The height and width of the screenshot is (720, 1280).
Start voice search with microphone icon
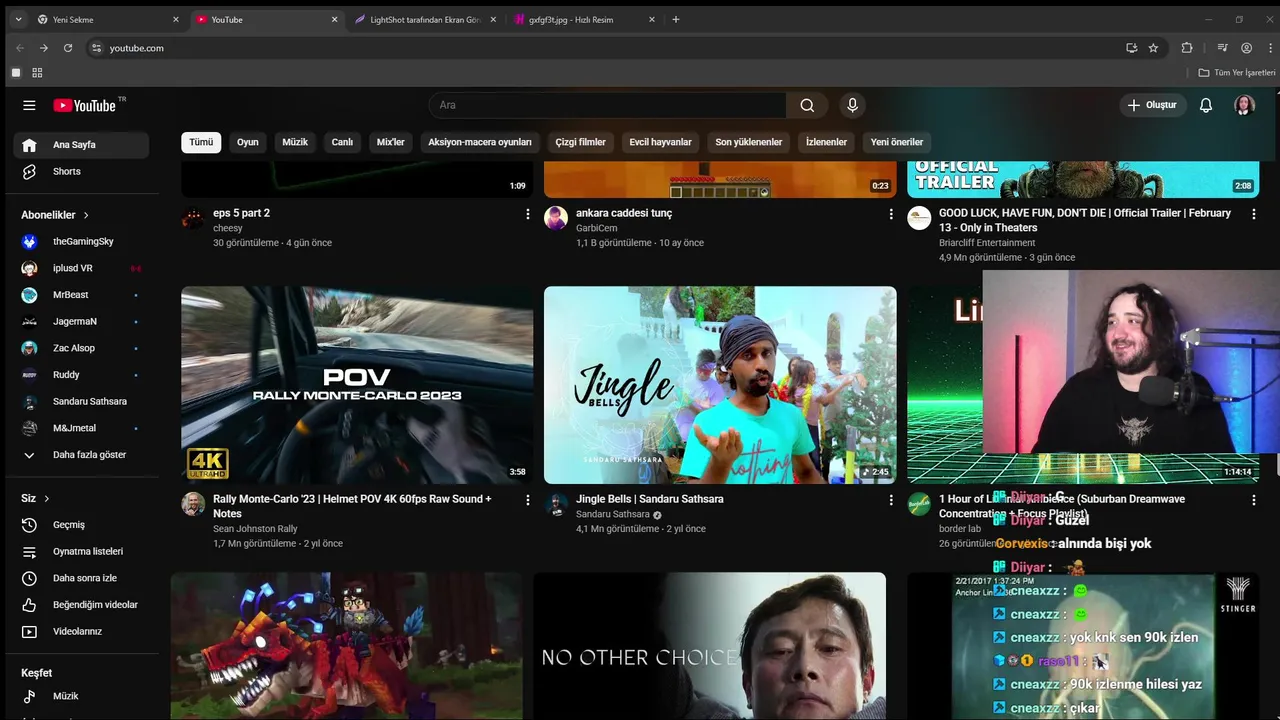point(852,105)
